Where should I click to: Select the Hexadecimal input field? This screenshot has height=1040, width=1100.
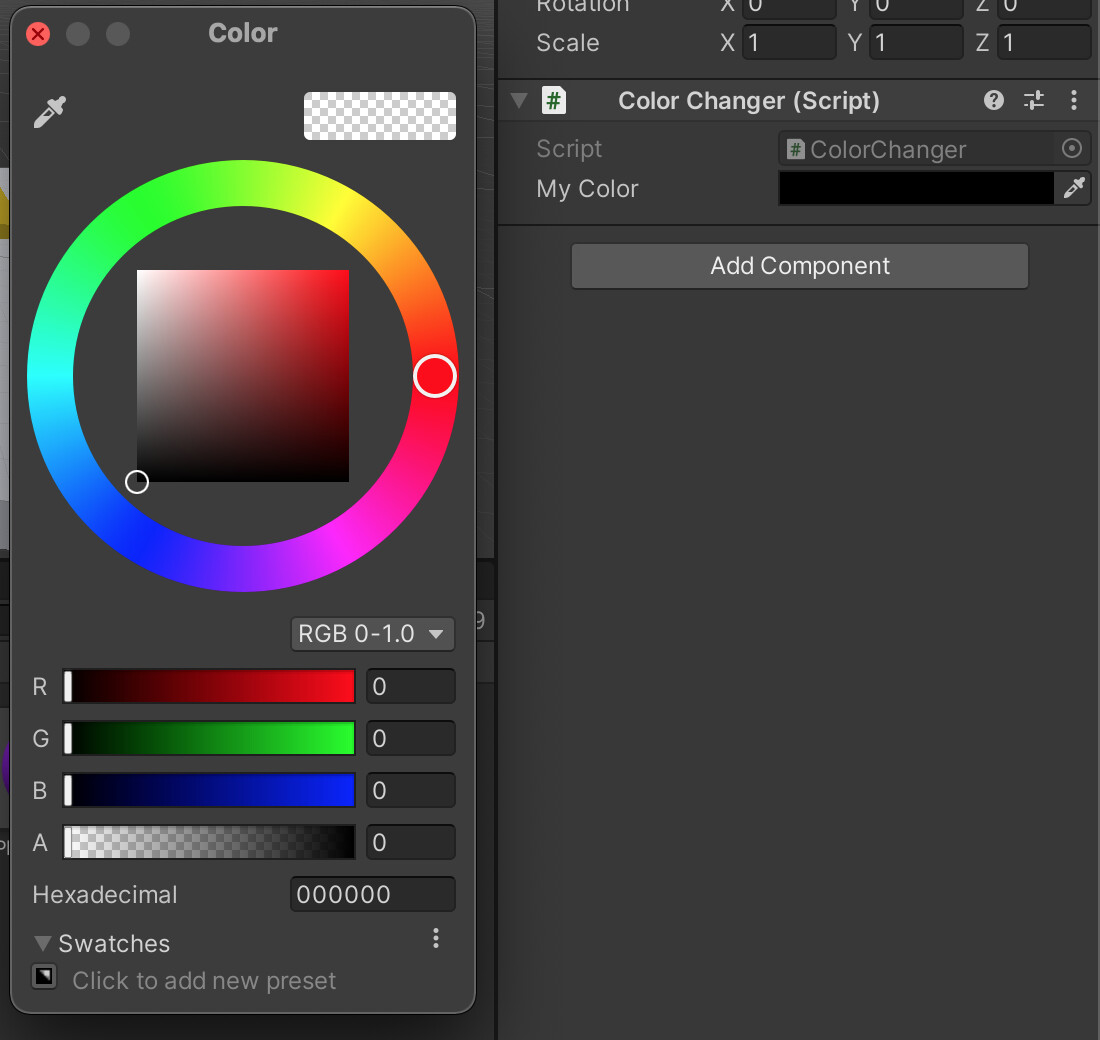[372, 894]
